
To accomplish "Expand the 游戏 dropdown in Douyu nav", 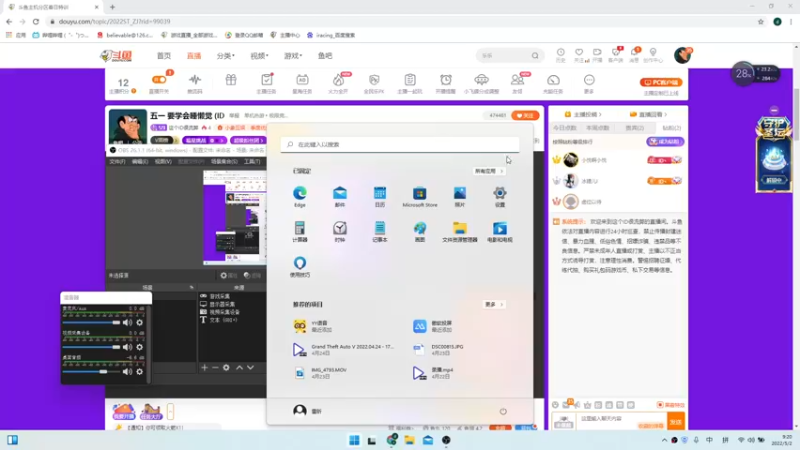I will [293, 56].
